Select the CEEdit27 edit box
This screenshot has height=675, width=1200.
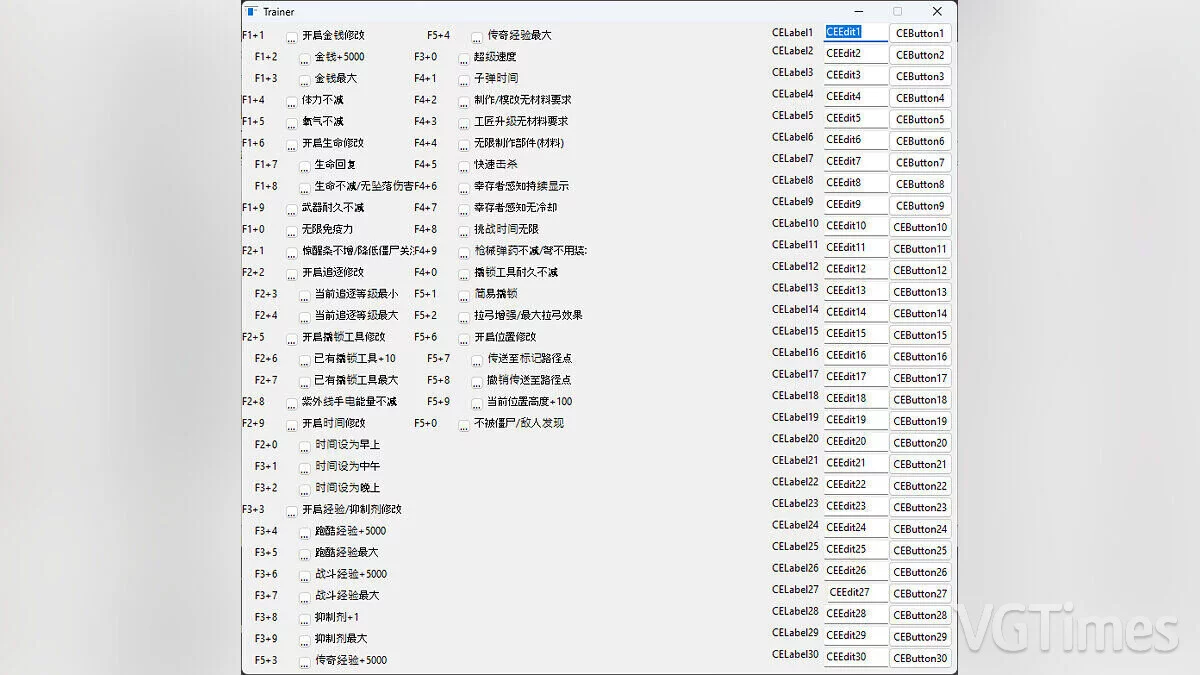click(x=856, y=593)
